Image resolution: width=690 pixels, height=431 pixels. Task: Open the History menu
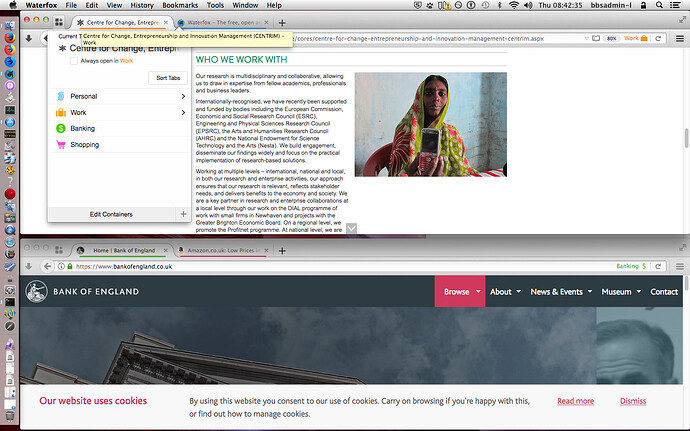tap(142, 5)
